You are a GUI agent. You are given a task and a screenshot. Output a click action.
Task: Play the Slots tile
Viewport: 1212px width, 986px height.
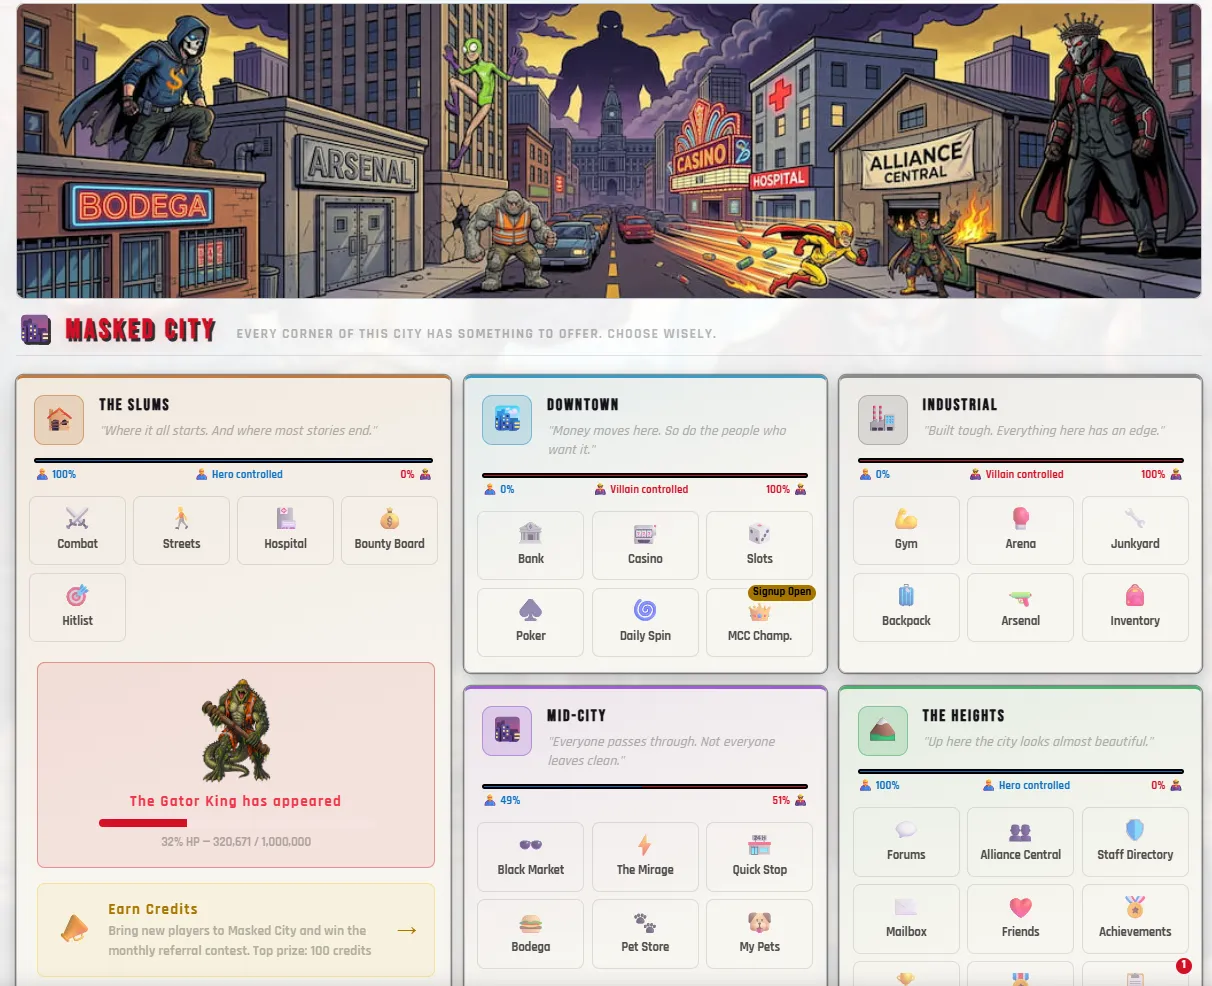tap(760, 545)
